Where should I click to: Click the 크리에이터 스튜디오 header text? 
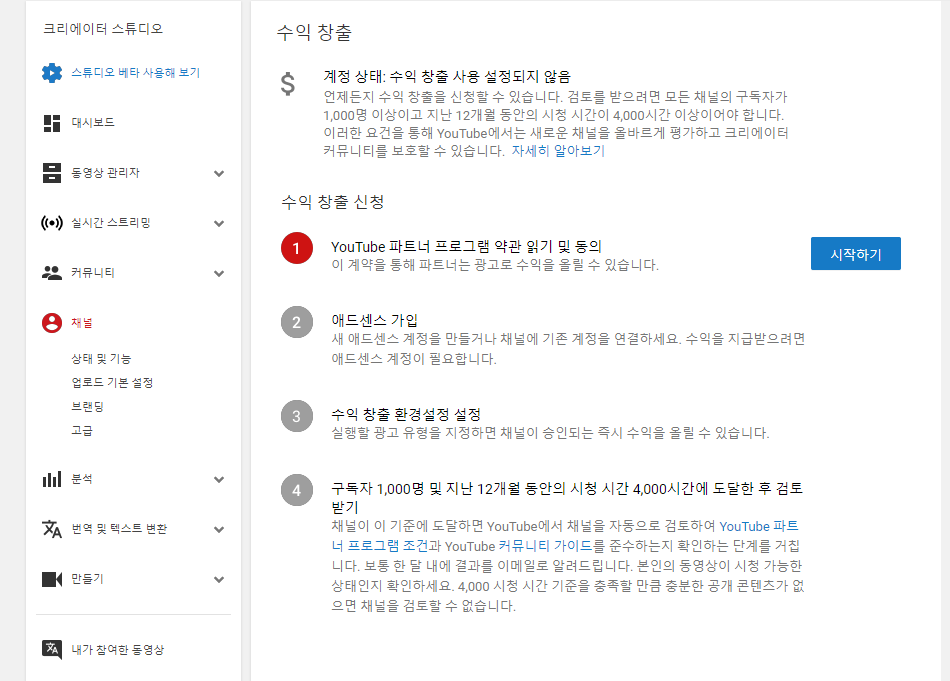click(103, 29)
